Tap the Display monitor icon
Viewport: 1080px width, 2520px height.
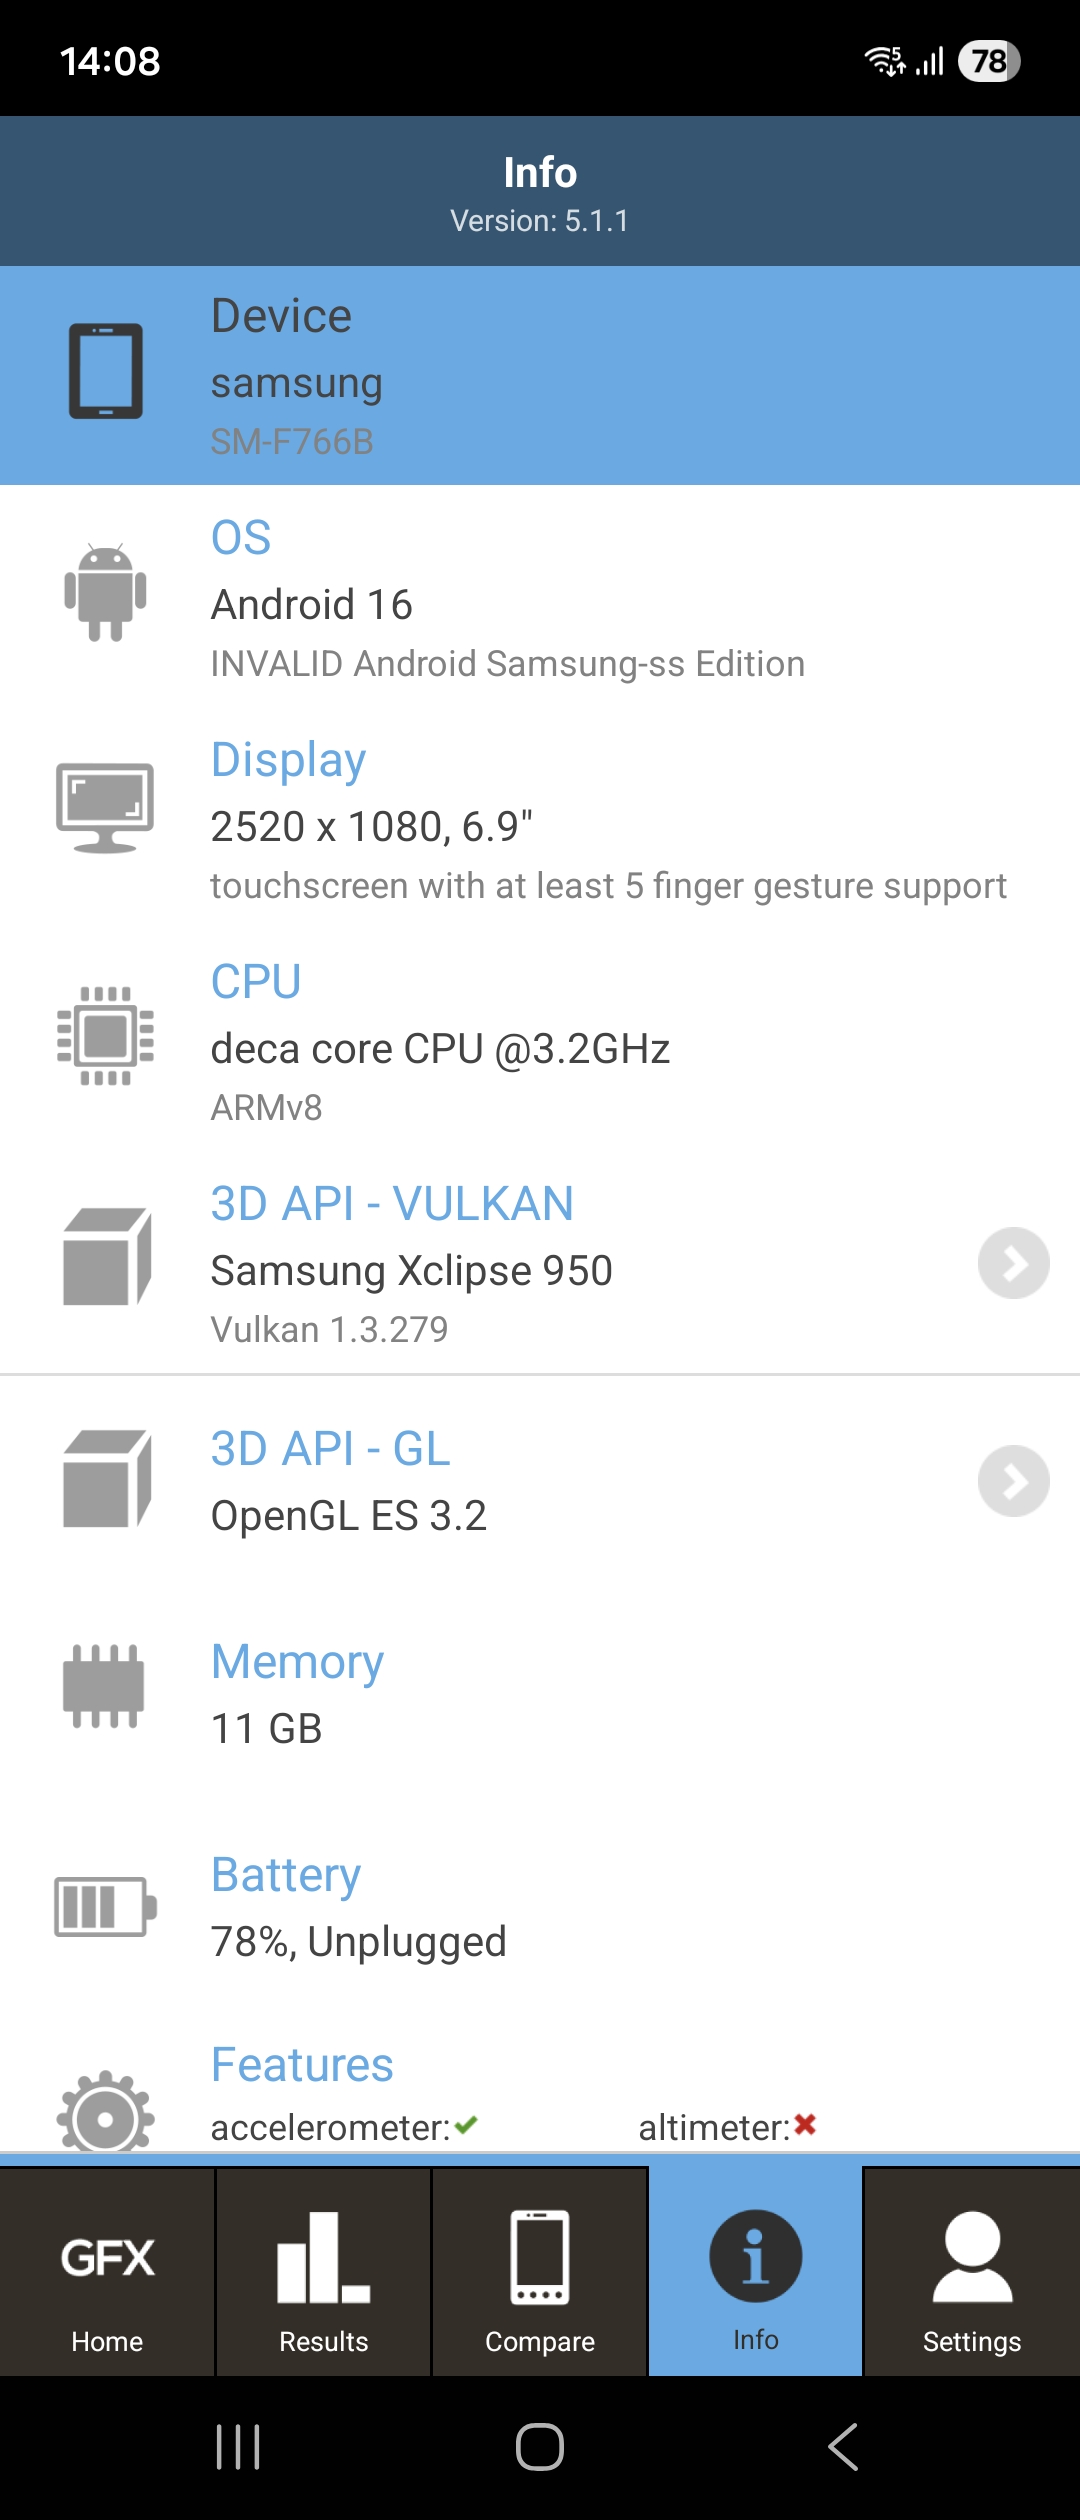pos(105,808)
